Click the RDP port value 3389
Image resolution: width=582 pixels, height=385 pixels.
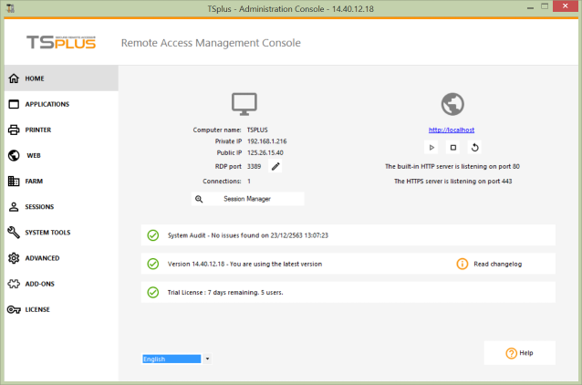(254, 166)
